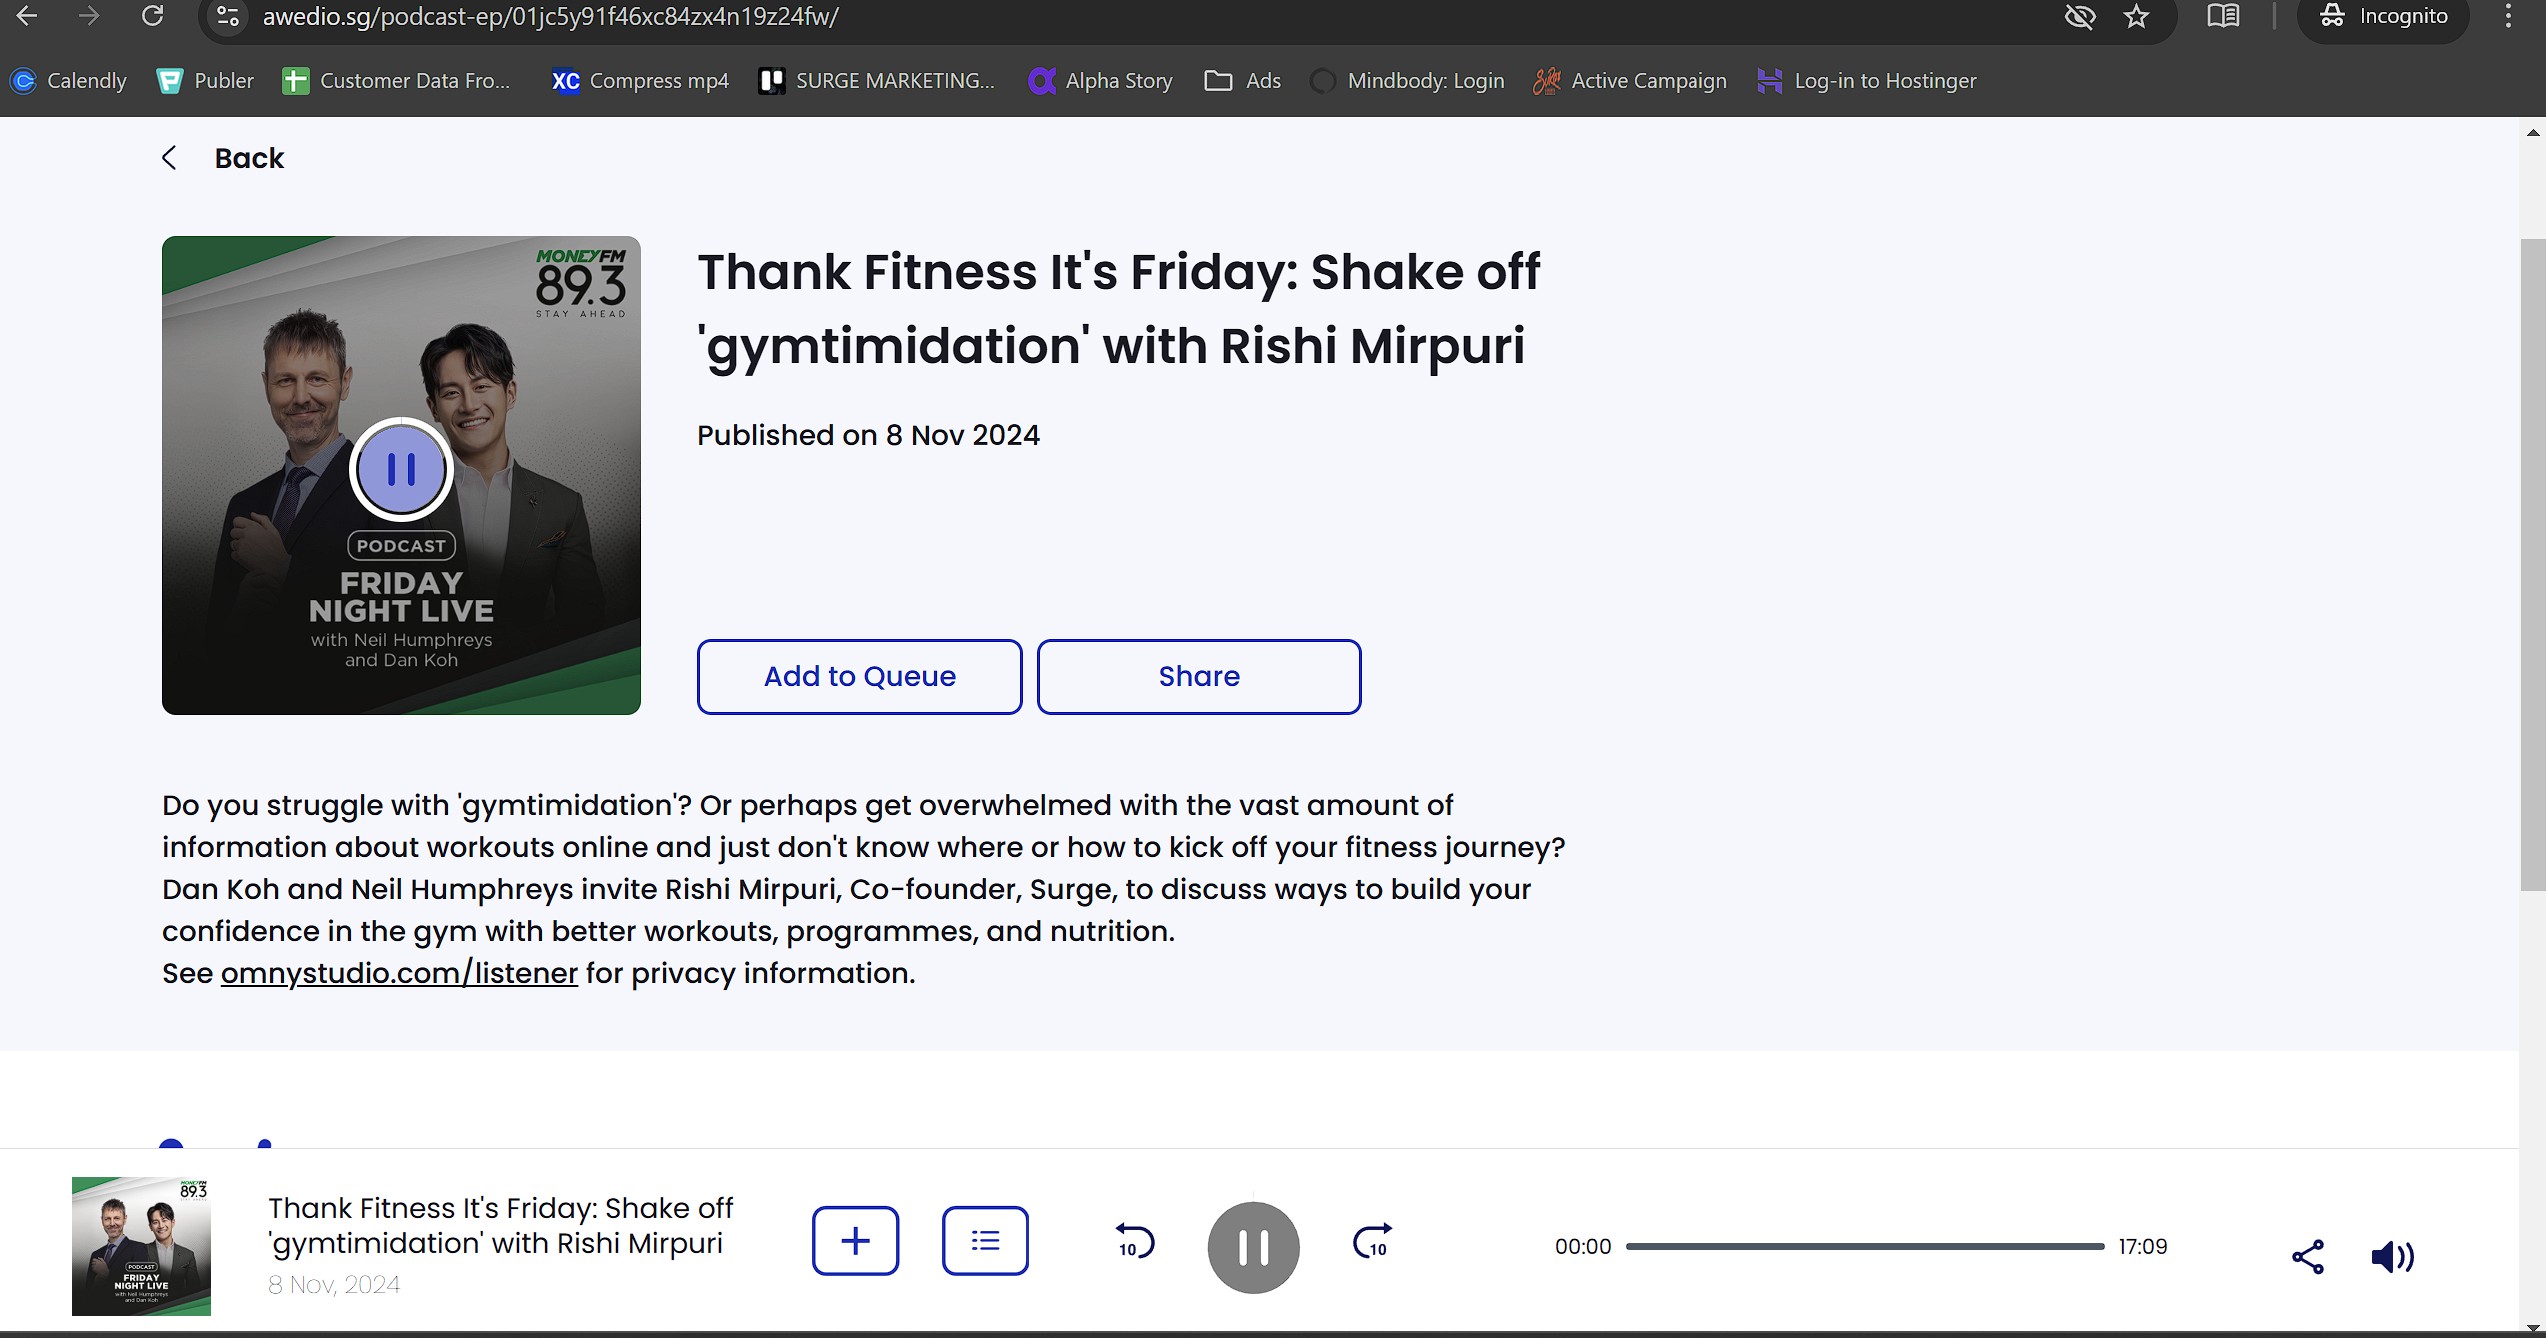The height and width of the screenshot is (1338, 2546).
Task: Bookmark this page with the star icon
Action: pos(2136,16)
